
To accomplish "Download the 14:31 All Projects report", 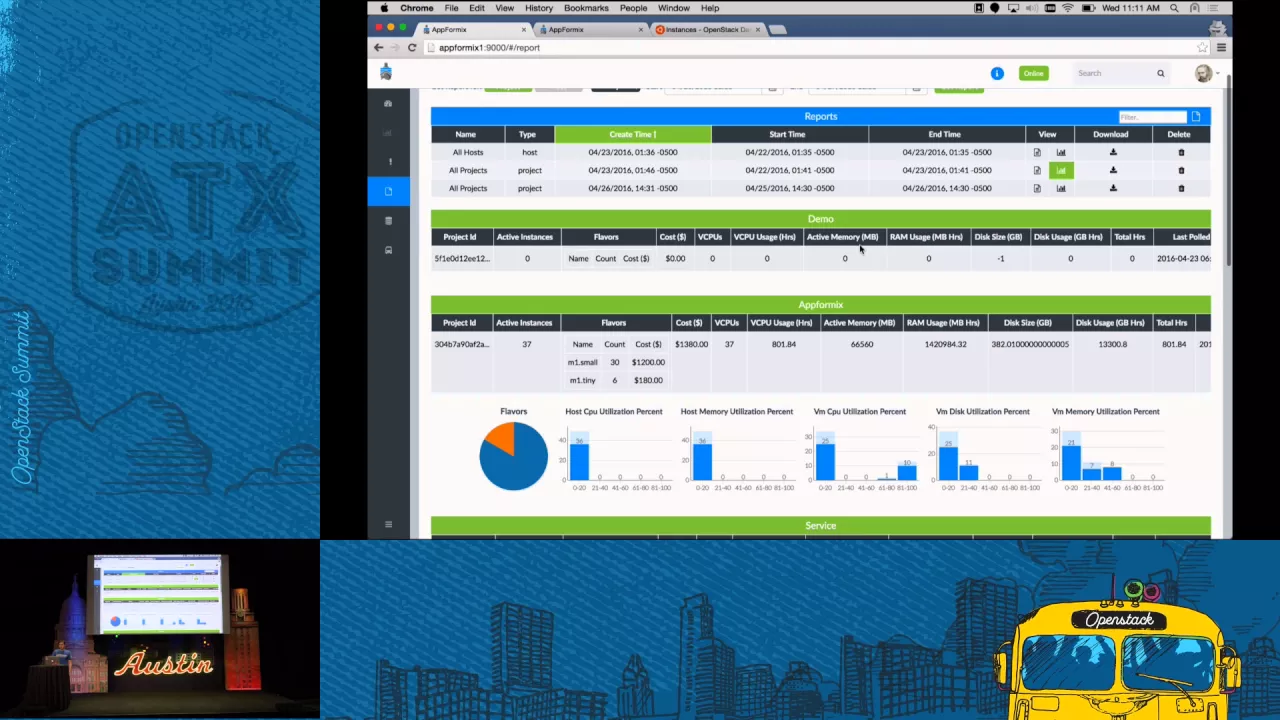I will point(1112,188).
